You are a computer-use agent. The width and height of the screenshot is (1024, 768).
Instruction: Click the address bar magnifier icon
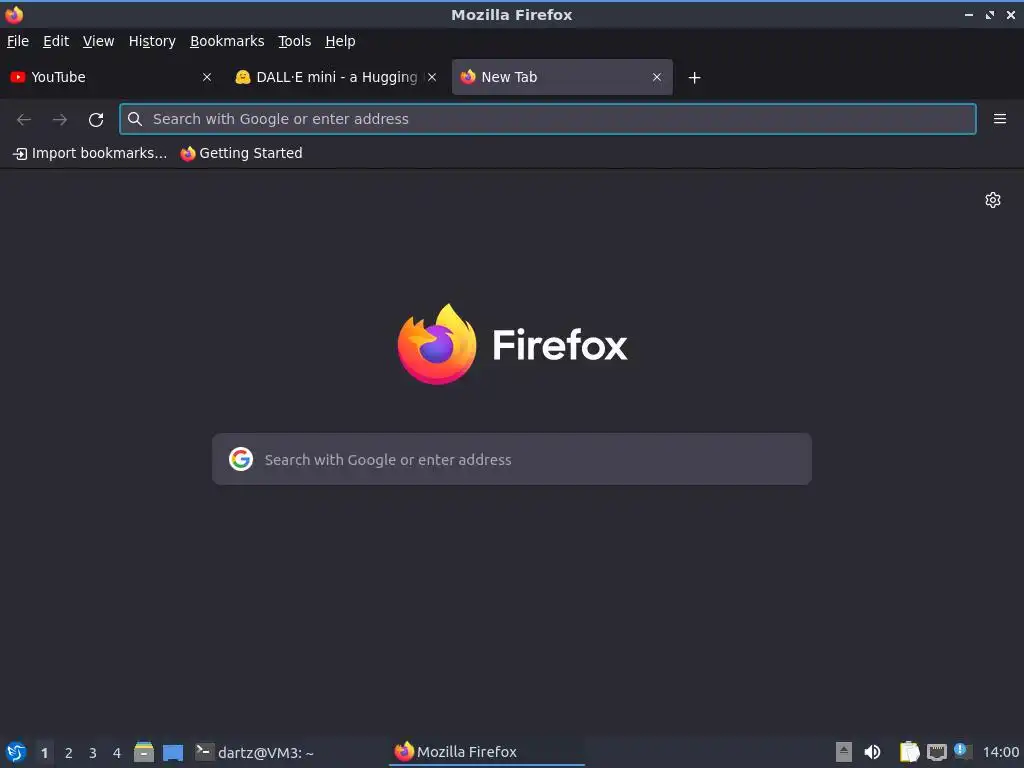click(x=135, y=119)
